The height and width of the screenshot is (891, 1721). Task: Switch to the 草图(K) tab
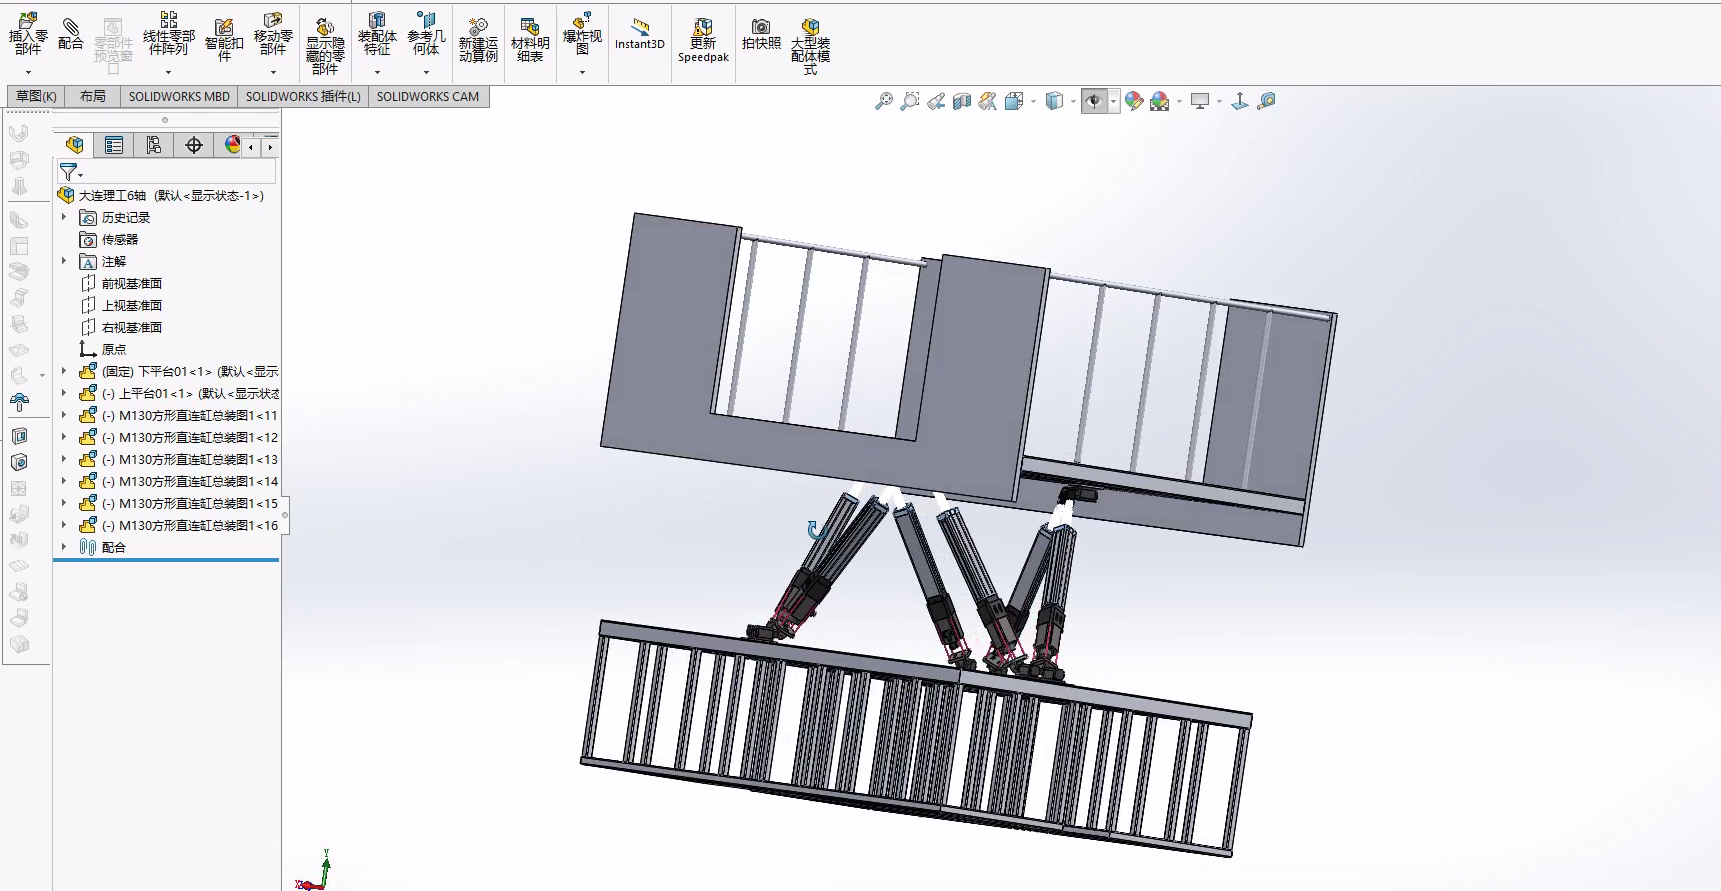point(36,96)
